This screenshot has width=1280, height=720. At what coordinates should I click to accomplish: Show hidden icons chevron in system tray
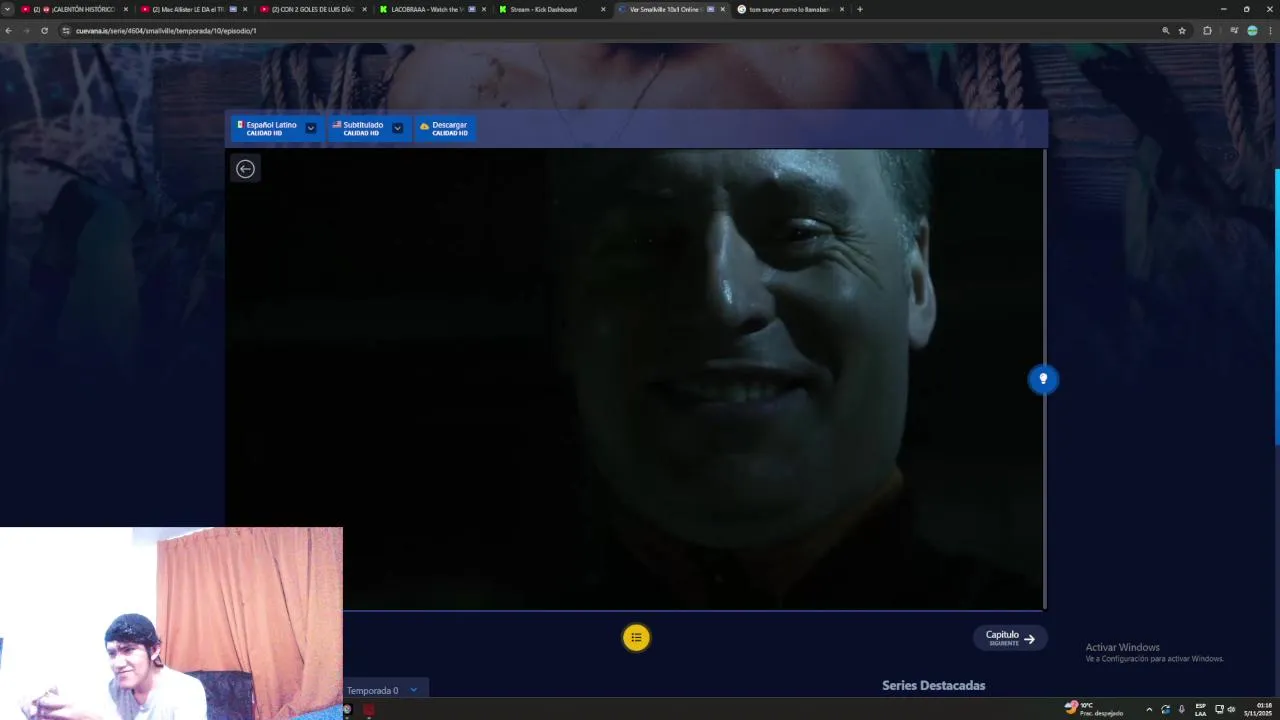[1148, 709]
